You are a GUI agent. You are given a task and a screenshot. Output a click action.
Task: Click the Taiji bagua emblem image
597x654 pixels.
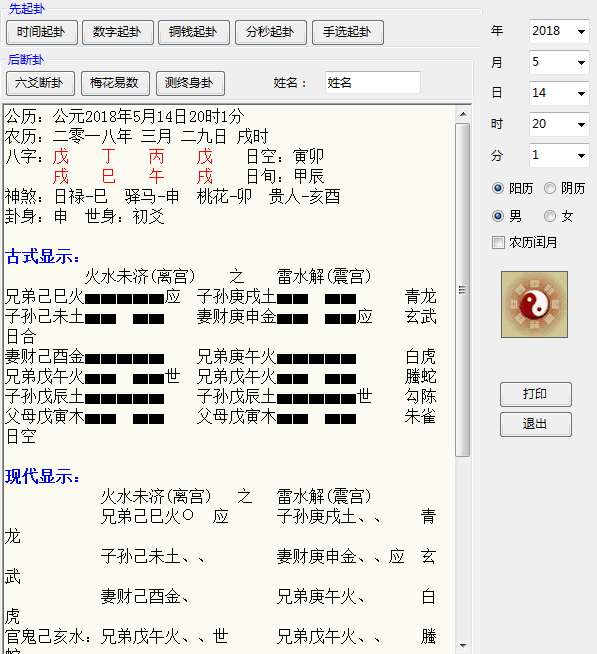click(x=534, y=304)
